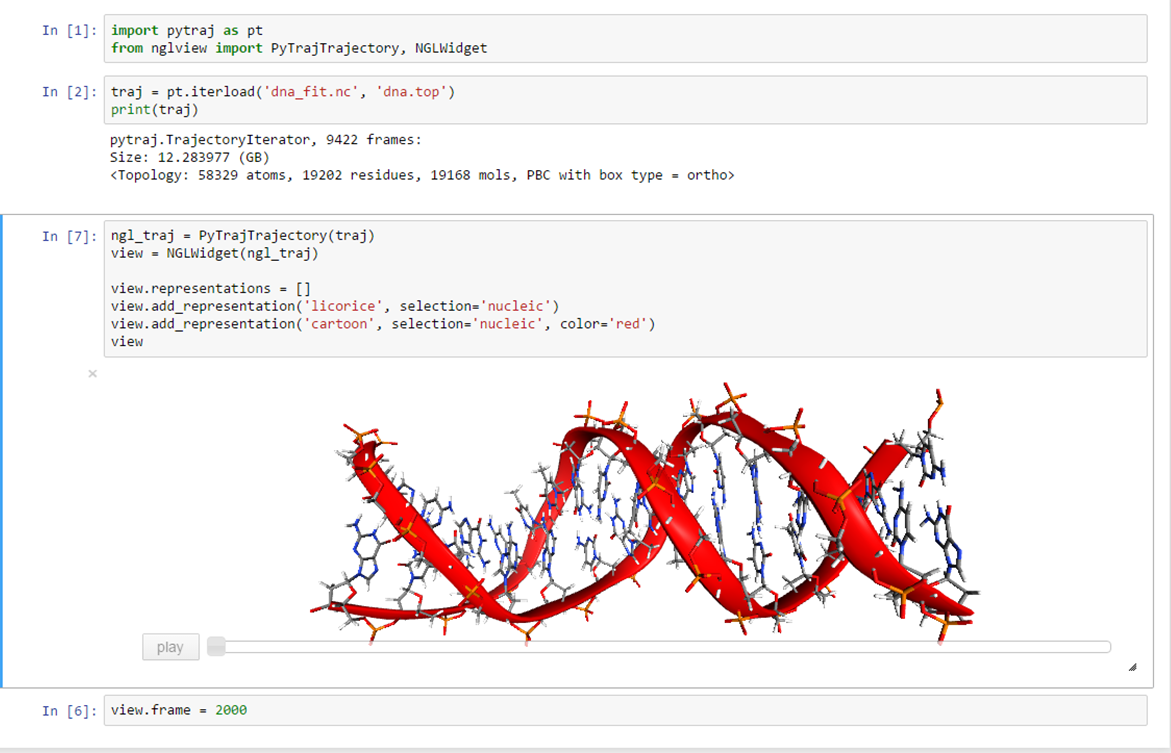The image size is (1171, 753).
Task: Click the output text 'pytraj.TrajectoryIterator, 9422 frames:'
Action: 266,140
